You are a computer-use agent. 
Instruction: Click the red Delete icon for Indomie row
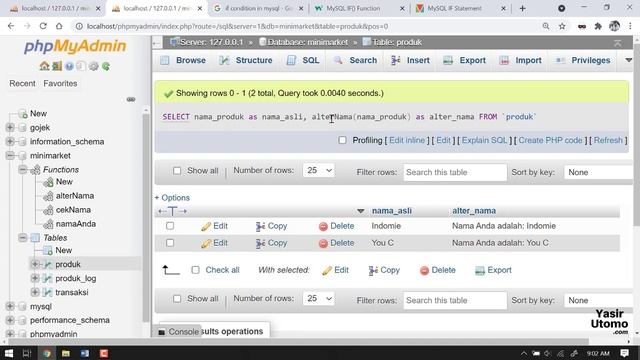pyautogui.click(x=323, y=227)
